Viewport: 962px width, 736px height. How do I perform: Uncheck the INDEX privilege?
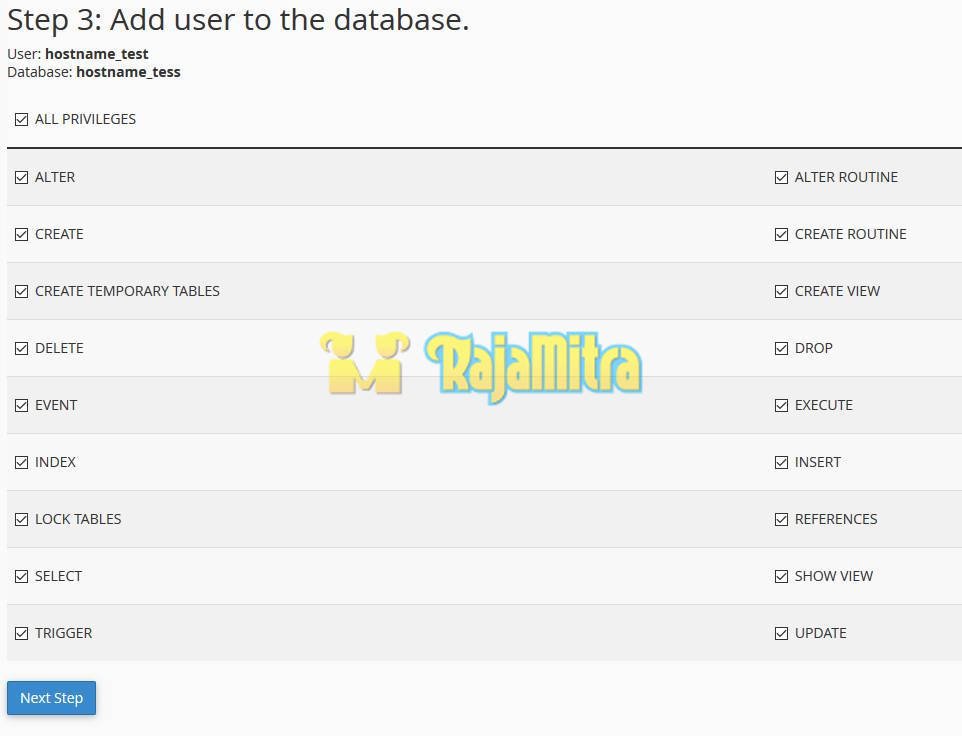[21, 463]
